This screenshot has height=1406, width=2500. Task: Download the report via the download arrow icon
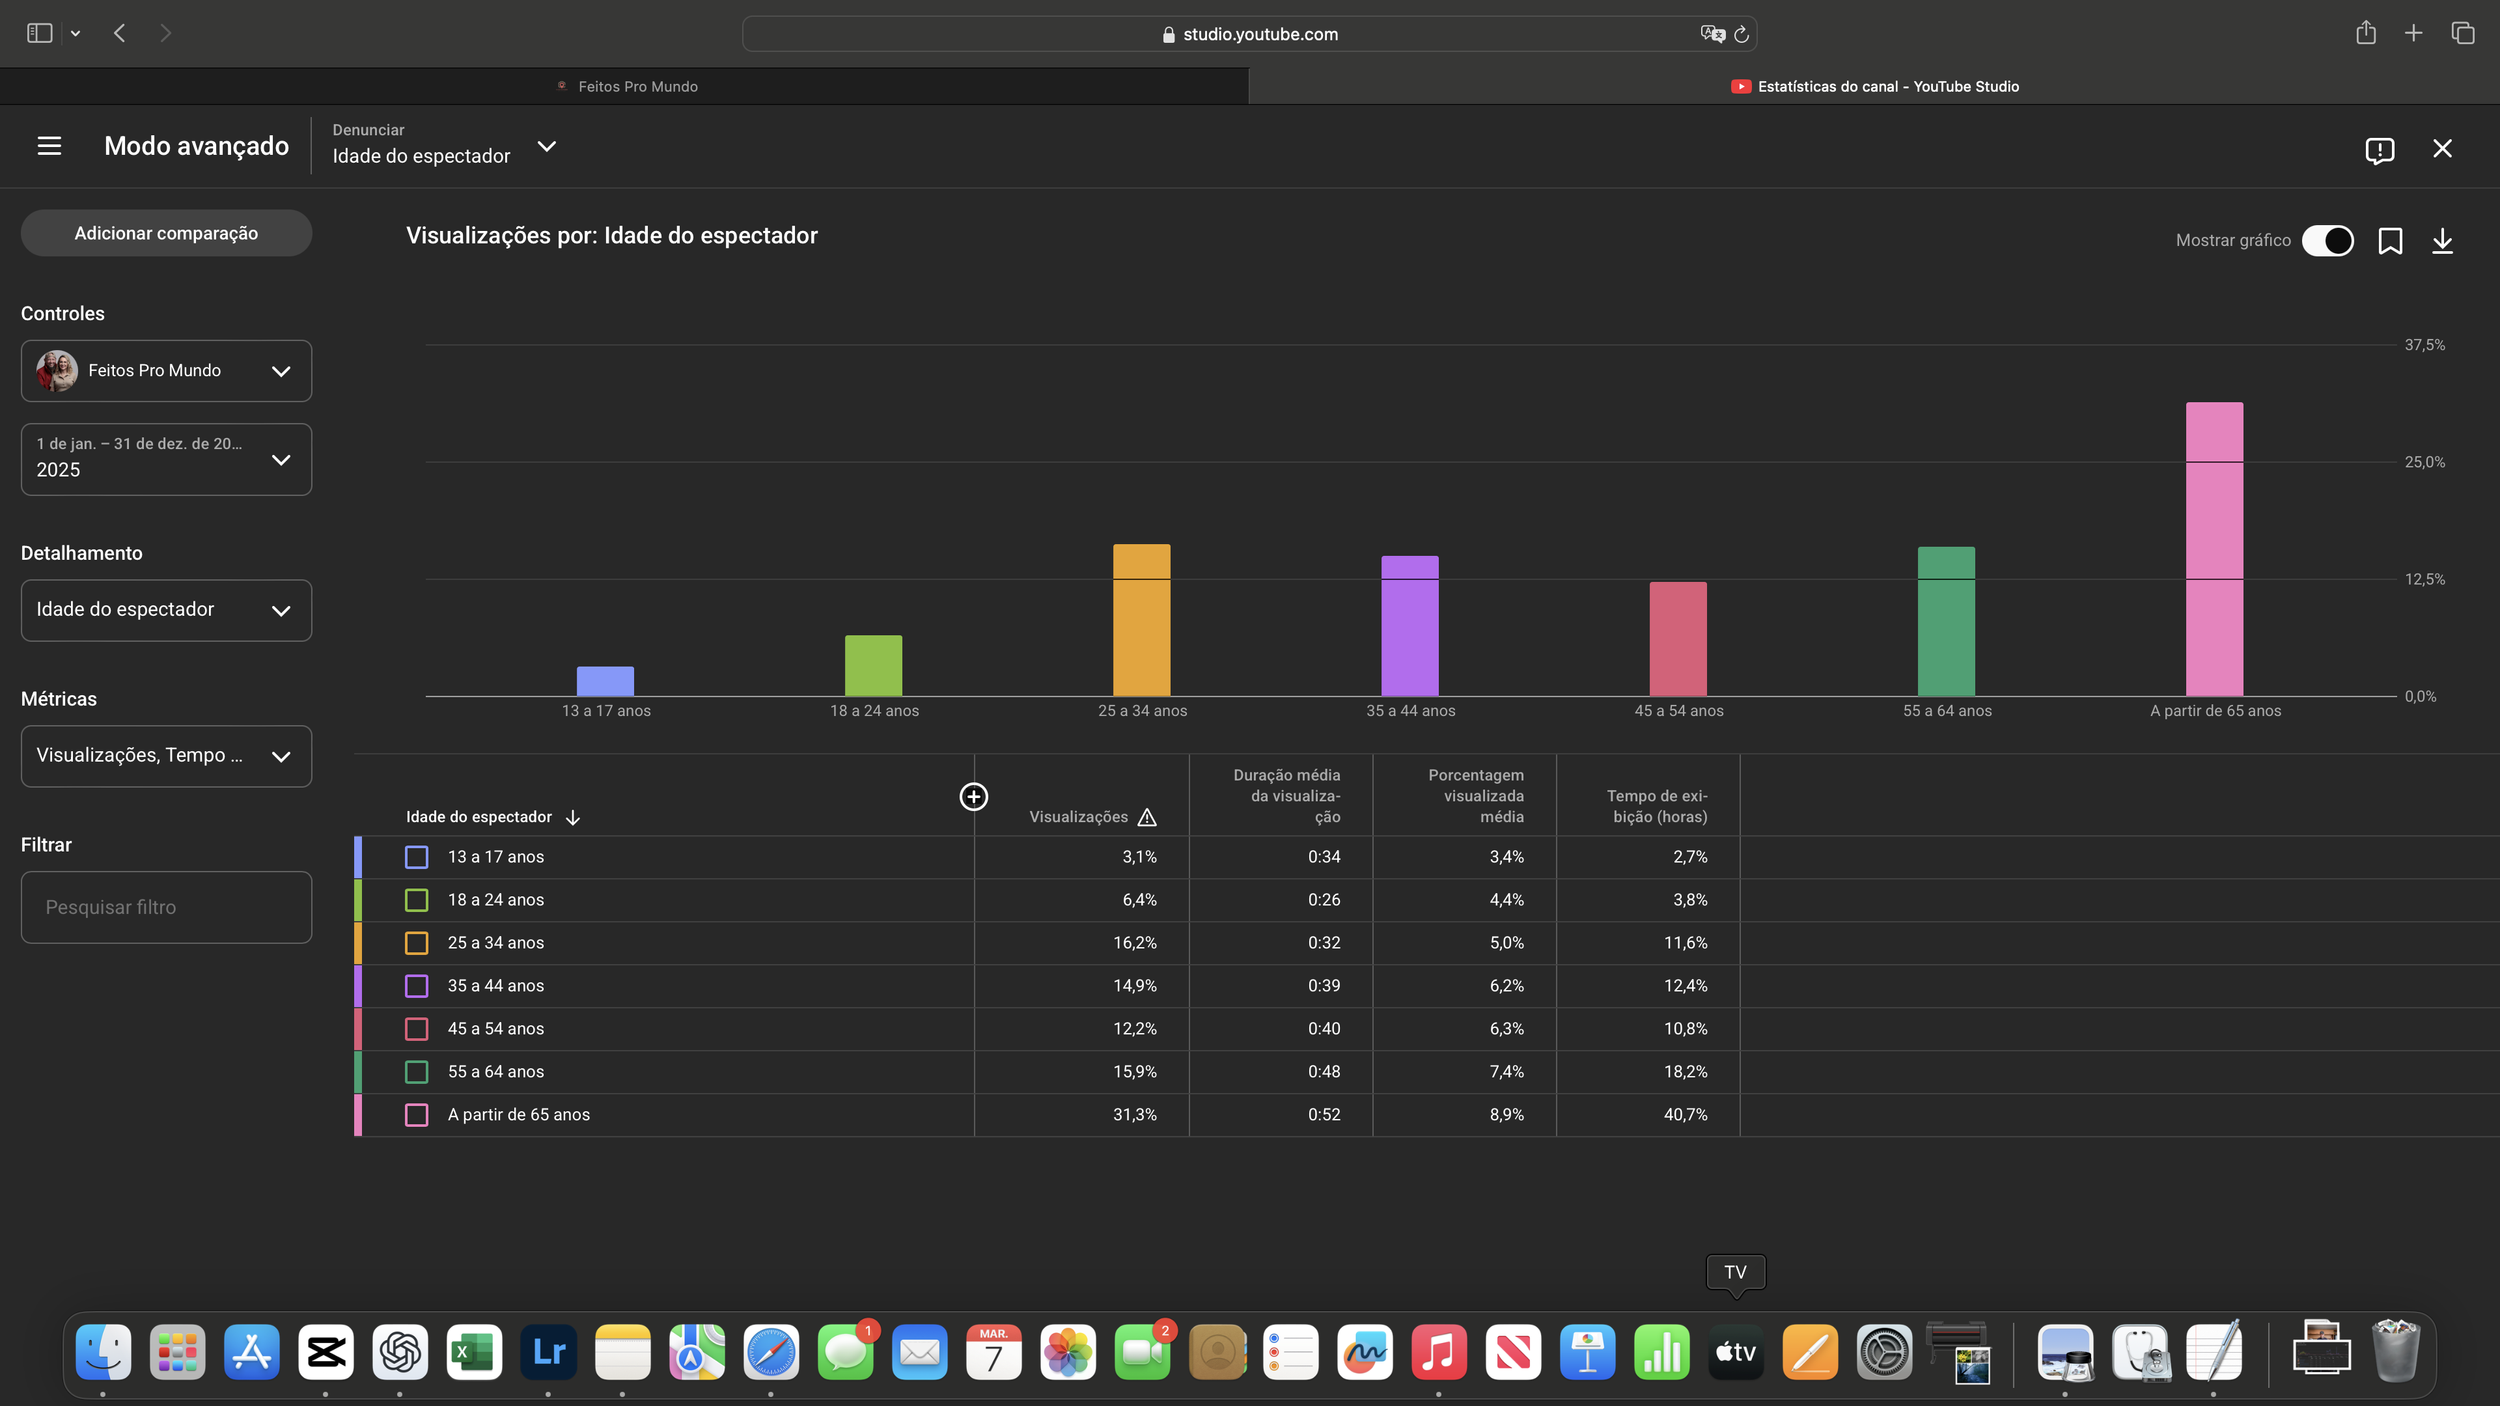(2442, 241)
